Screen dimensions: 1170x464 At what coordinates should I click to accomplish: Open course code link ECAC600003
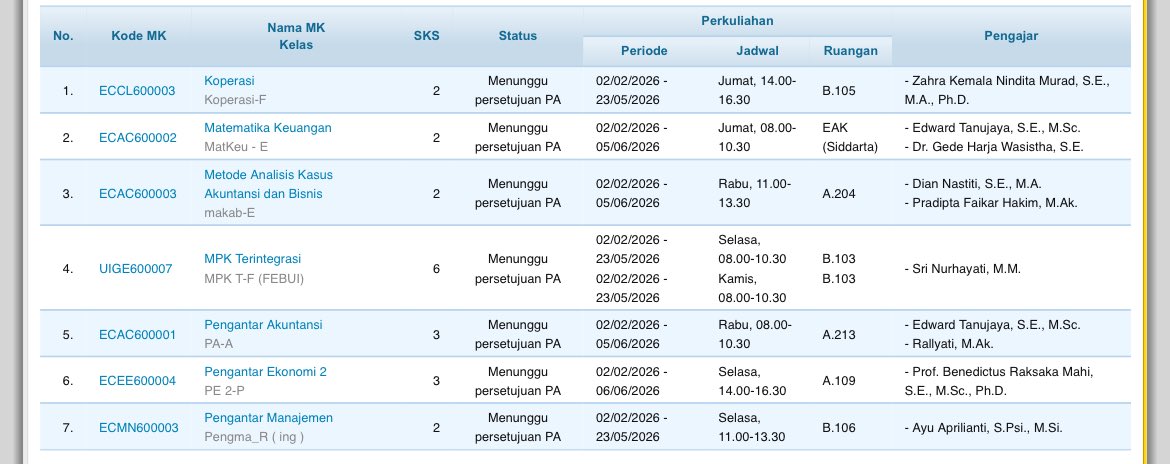click(x=138, y=194)
